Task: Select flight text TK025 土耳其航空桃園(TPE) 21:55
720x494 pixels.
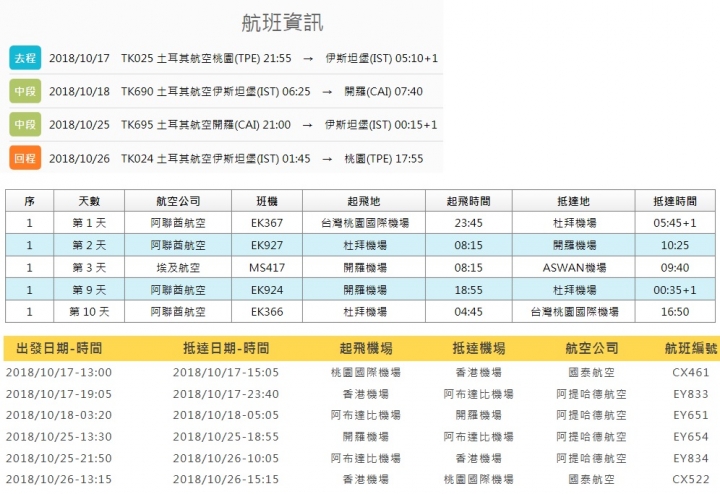Action: pyautogui.click(x=206, y=58)
